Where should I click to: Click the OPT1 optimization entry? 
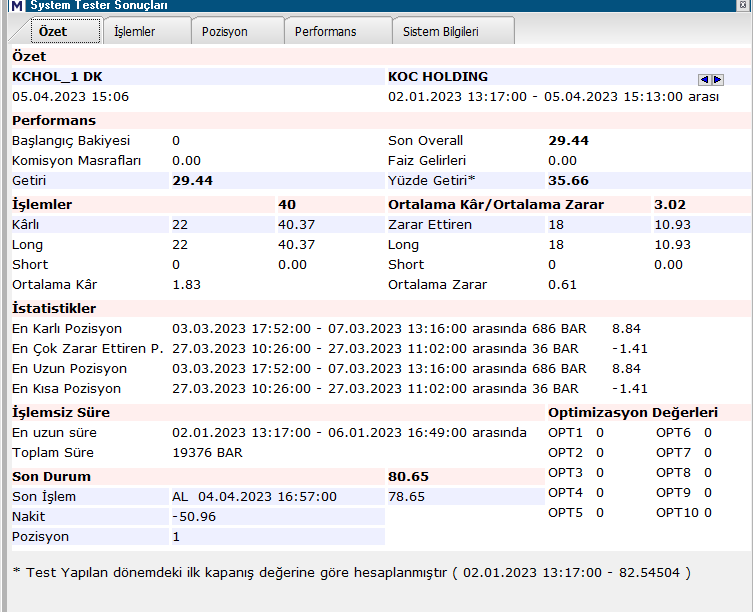576,433
